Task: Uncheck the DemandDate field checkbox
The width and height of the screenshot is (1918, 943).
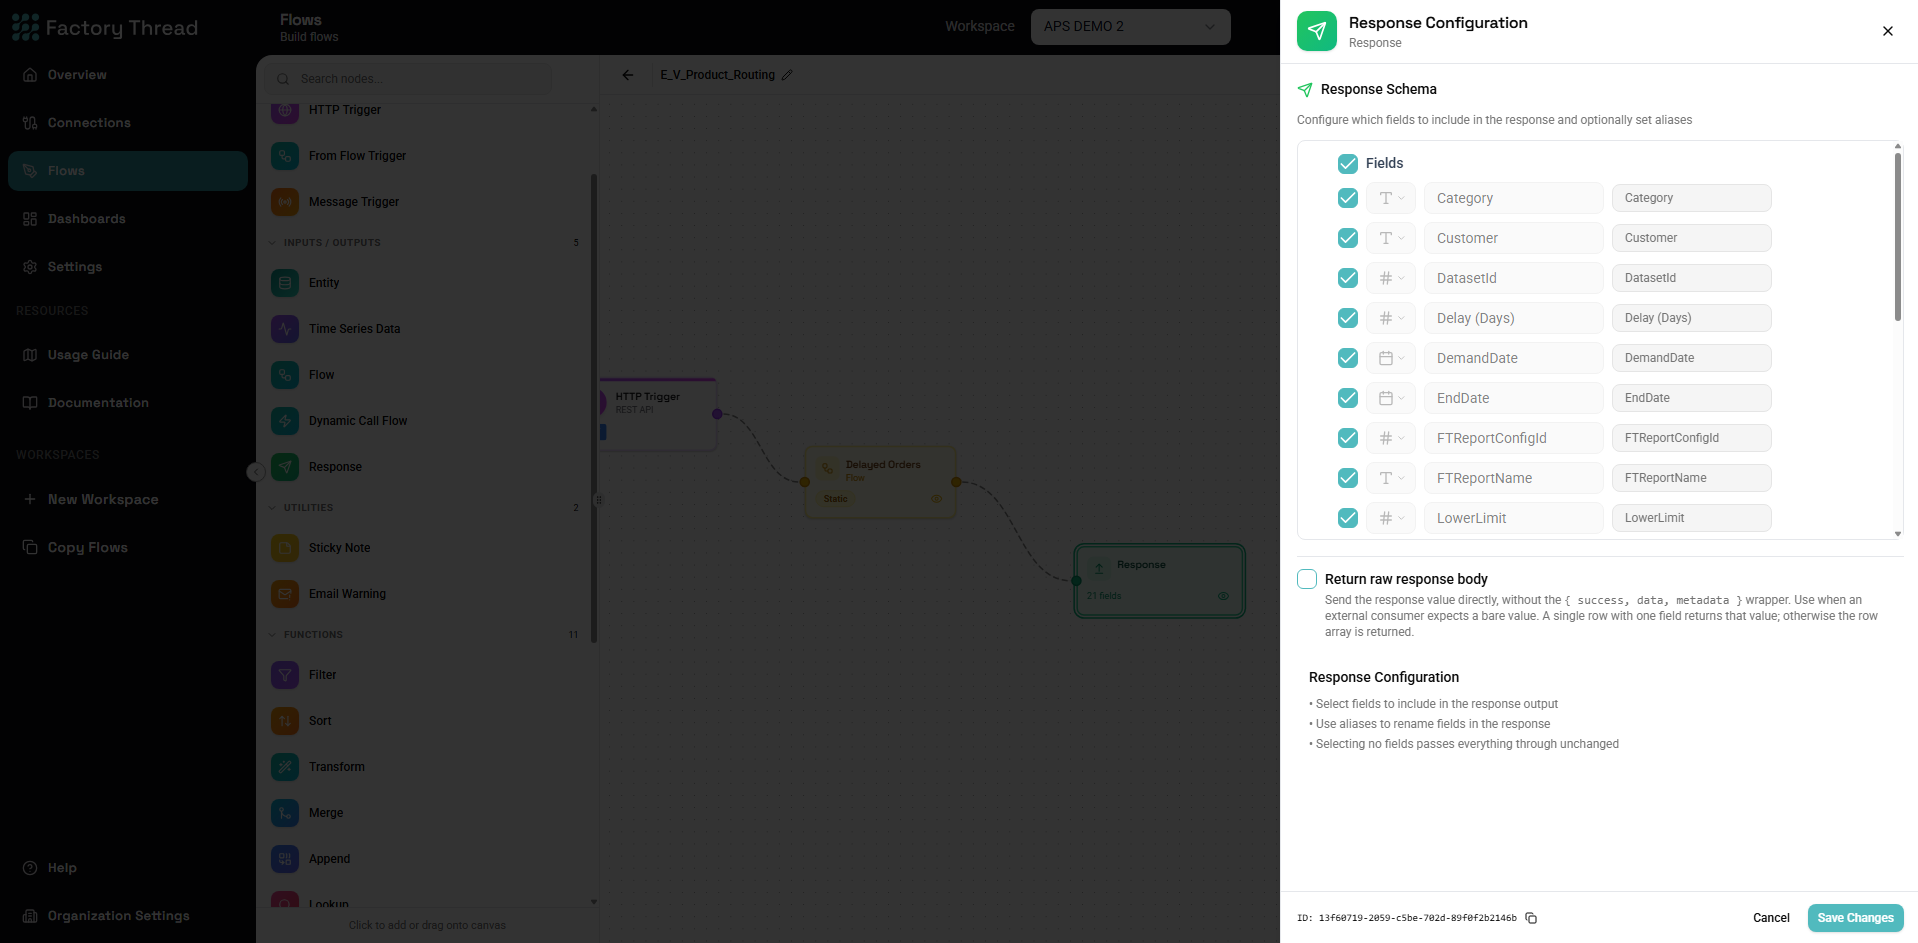Action: (1348, 358)
